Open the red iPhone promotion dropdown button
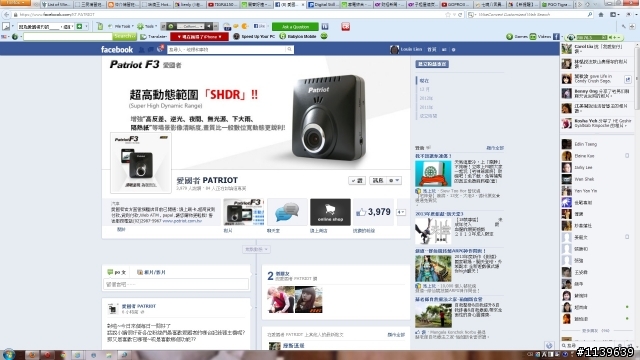Screen dimensions: 640x360 (200, 36)
